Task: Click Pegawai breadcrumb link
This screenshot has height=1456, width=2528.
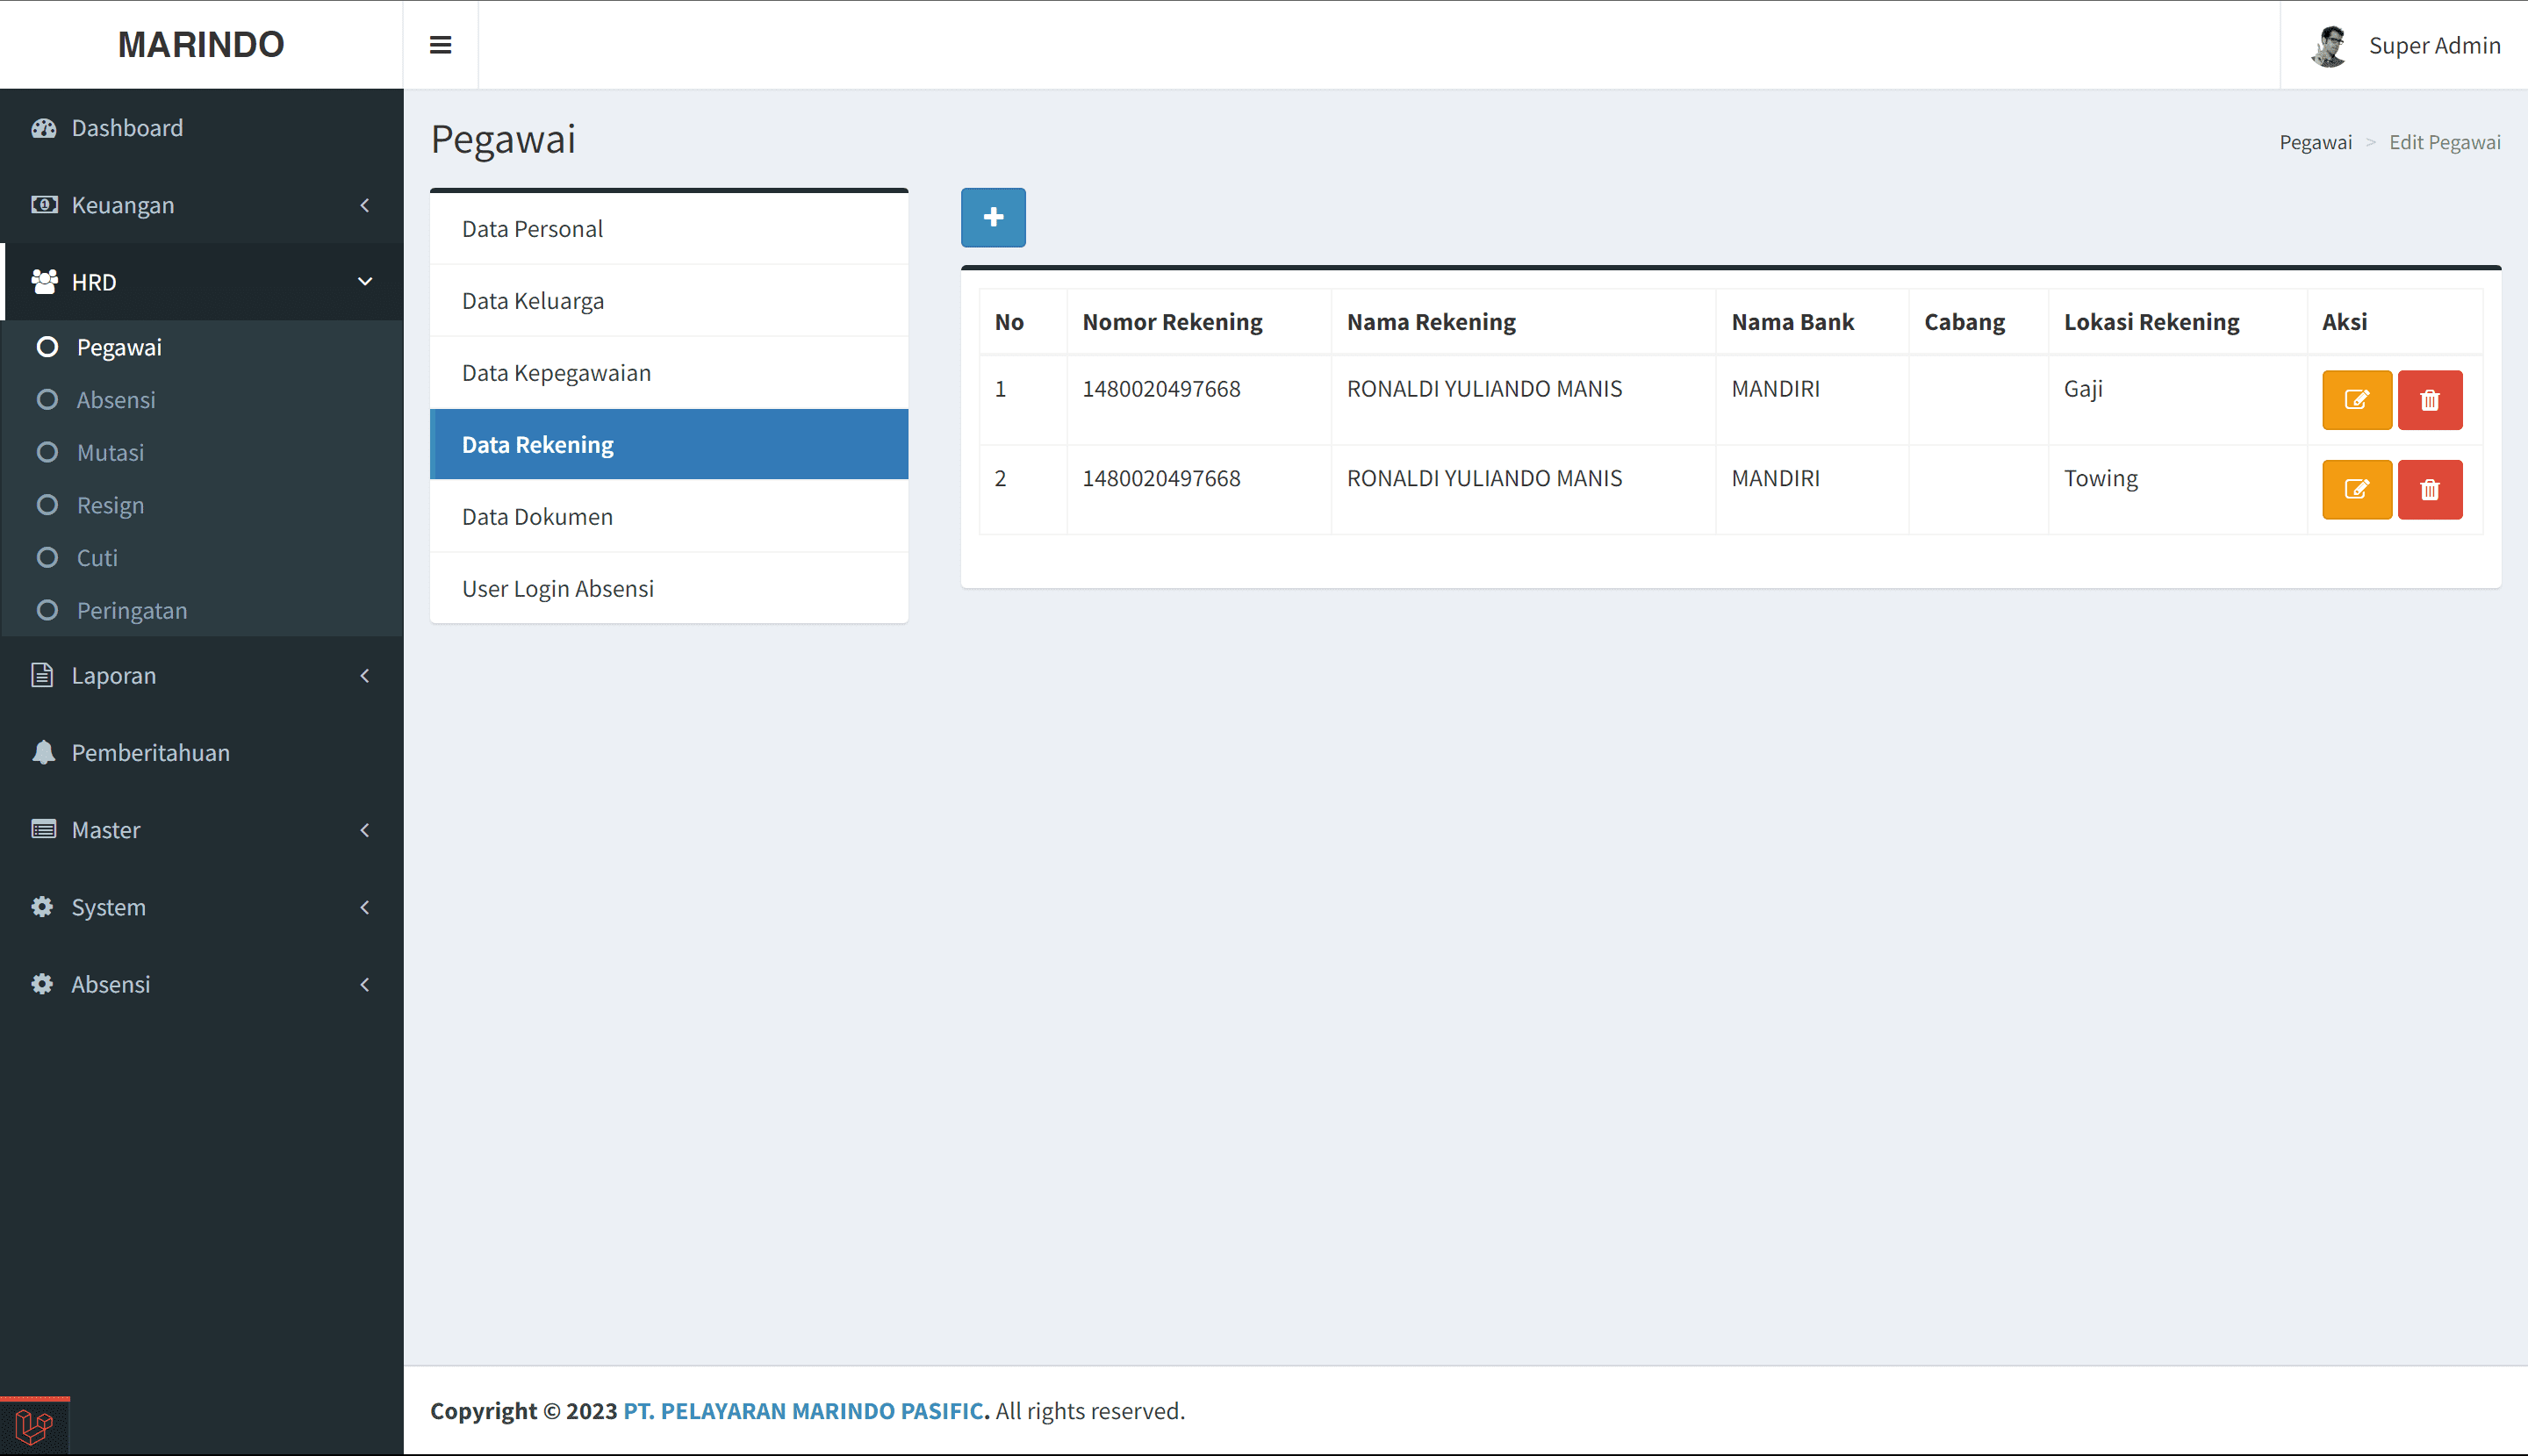Action: 2315,142
